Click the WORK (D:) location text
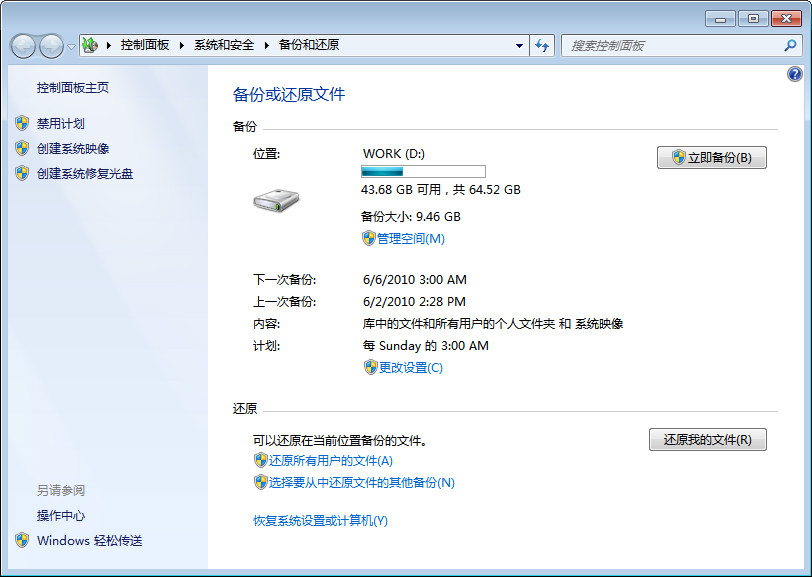The width and height of the screenshot is (812, 577). (394, 154)
